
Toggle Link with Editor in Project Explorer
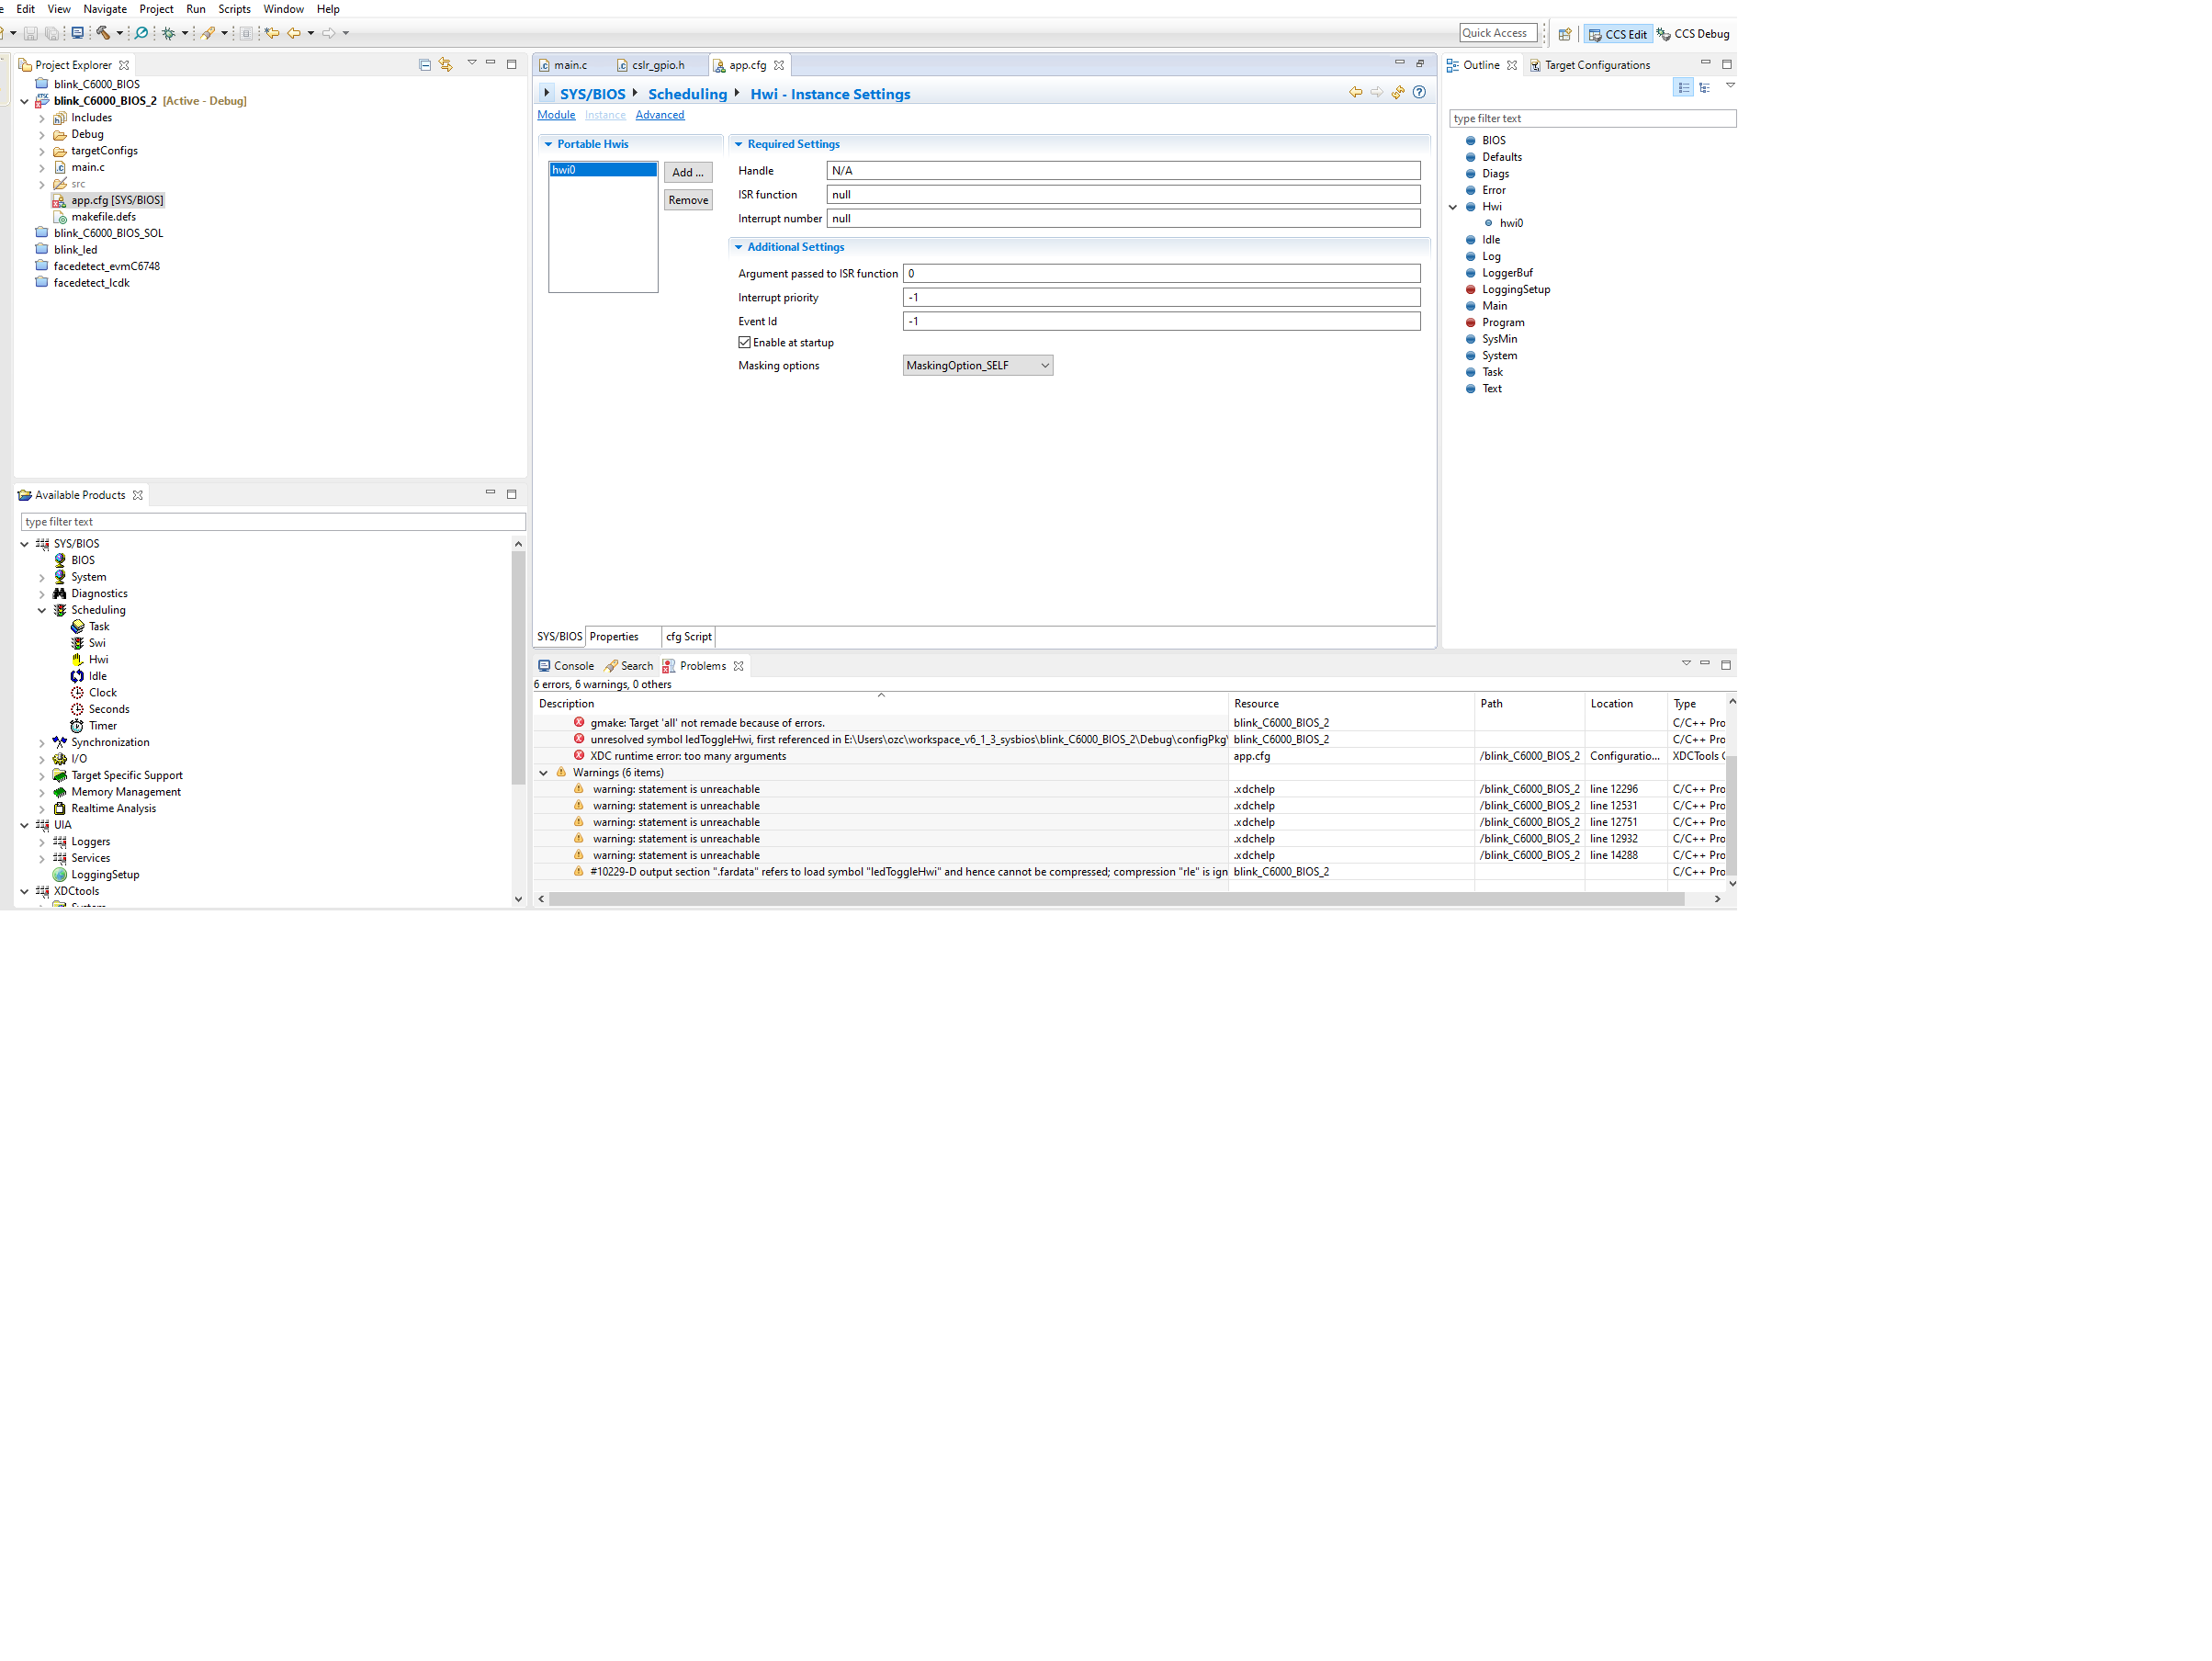[x=446, y=65]
